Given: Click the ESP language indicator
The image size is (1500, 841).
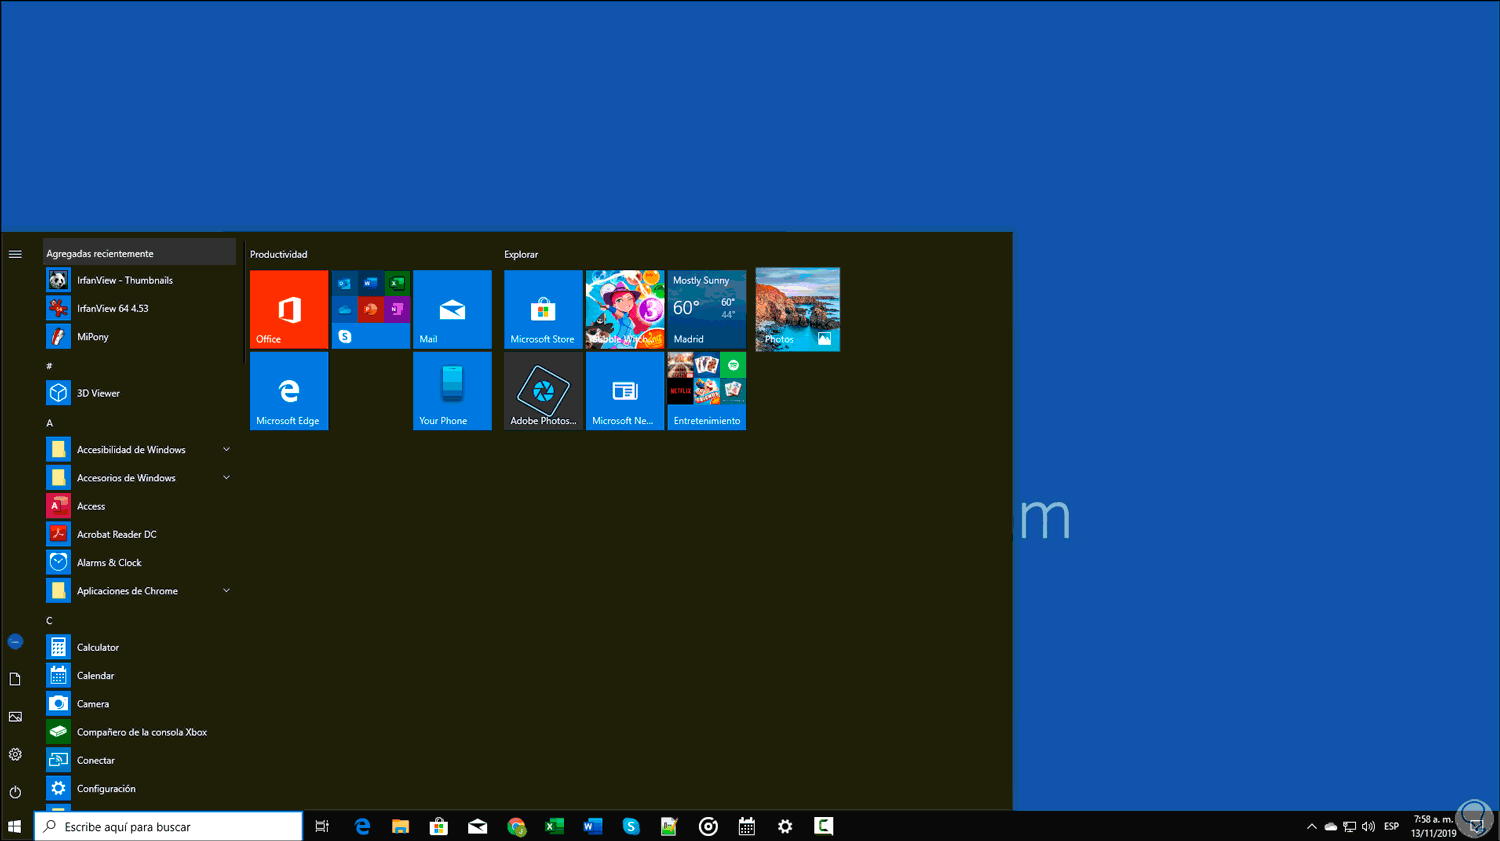Looking at the screenshot, I should coord(1391,826).
